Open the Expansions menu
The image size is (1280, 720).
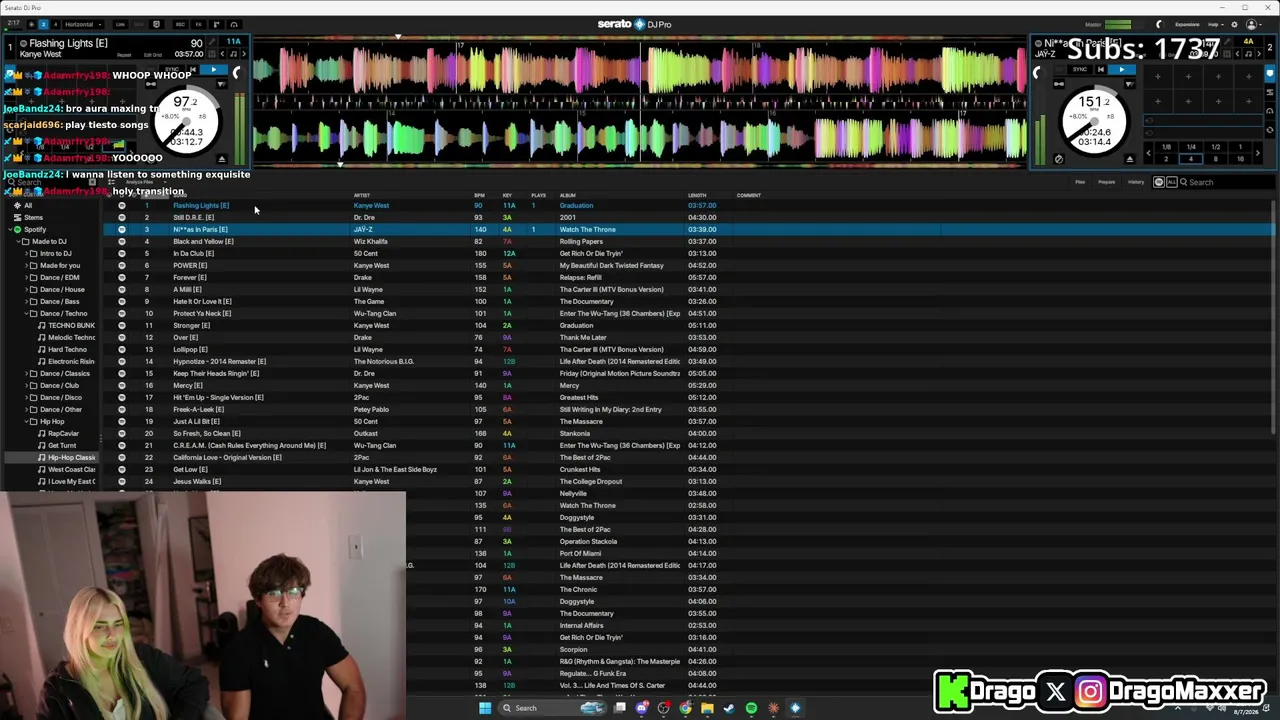click(1187, 24)
